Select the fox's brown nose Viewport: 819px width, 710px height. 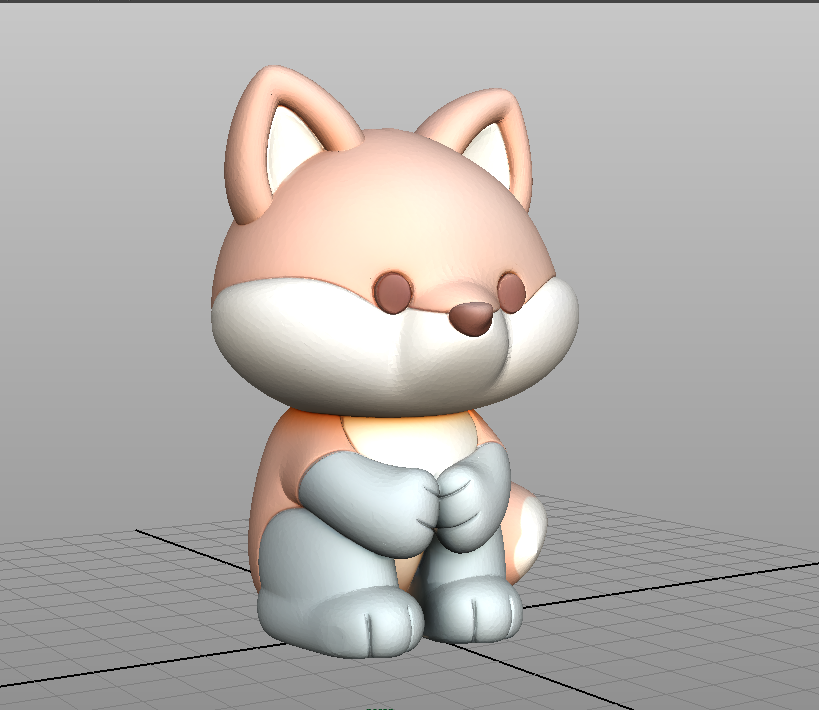point(472,318)
